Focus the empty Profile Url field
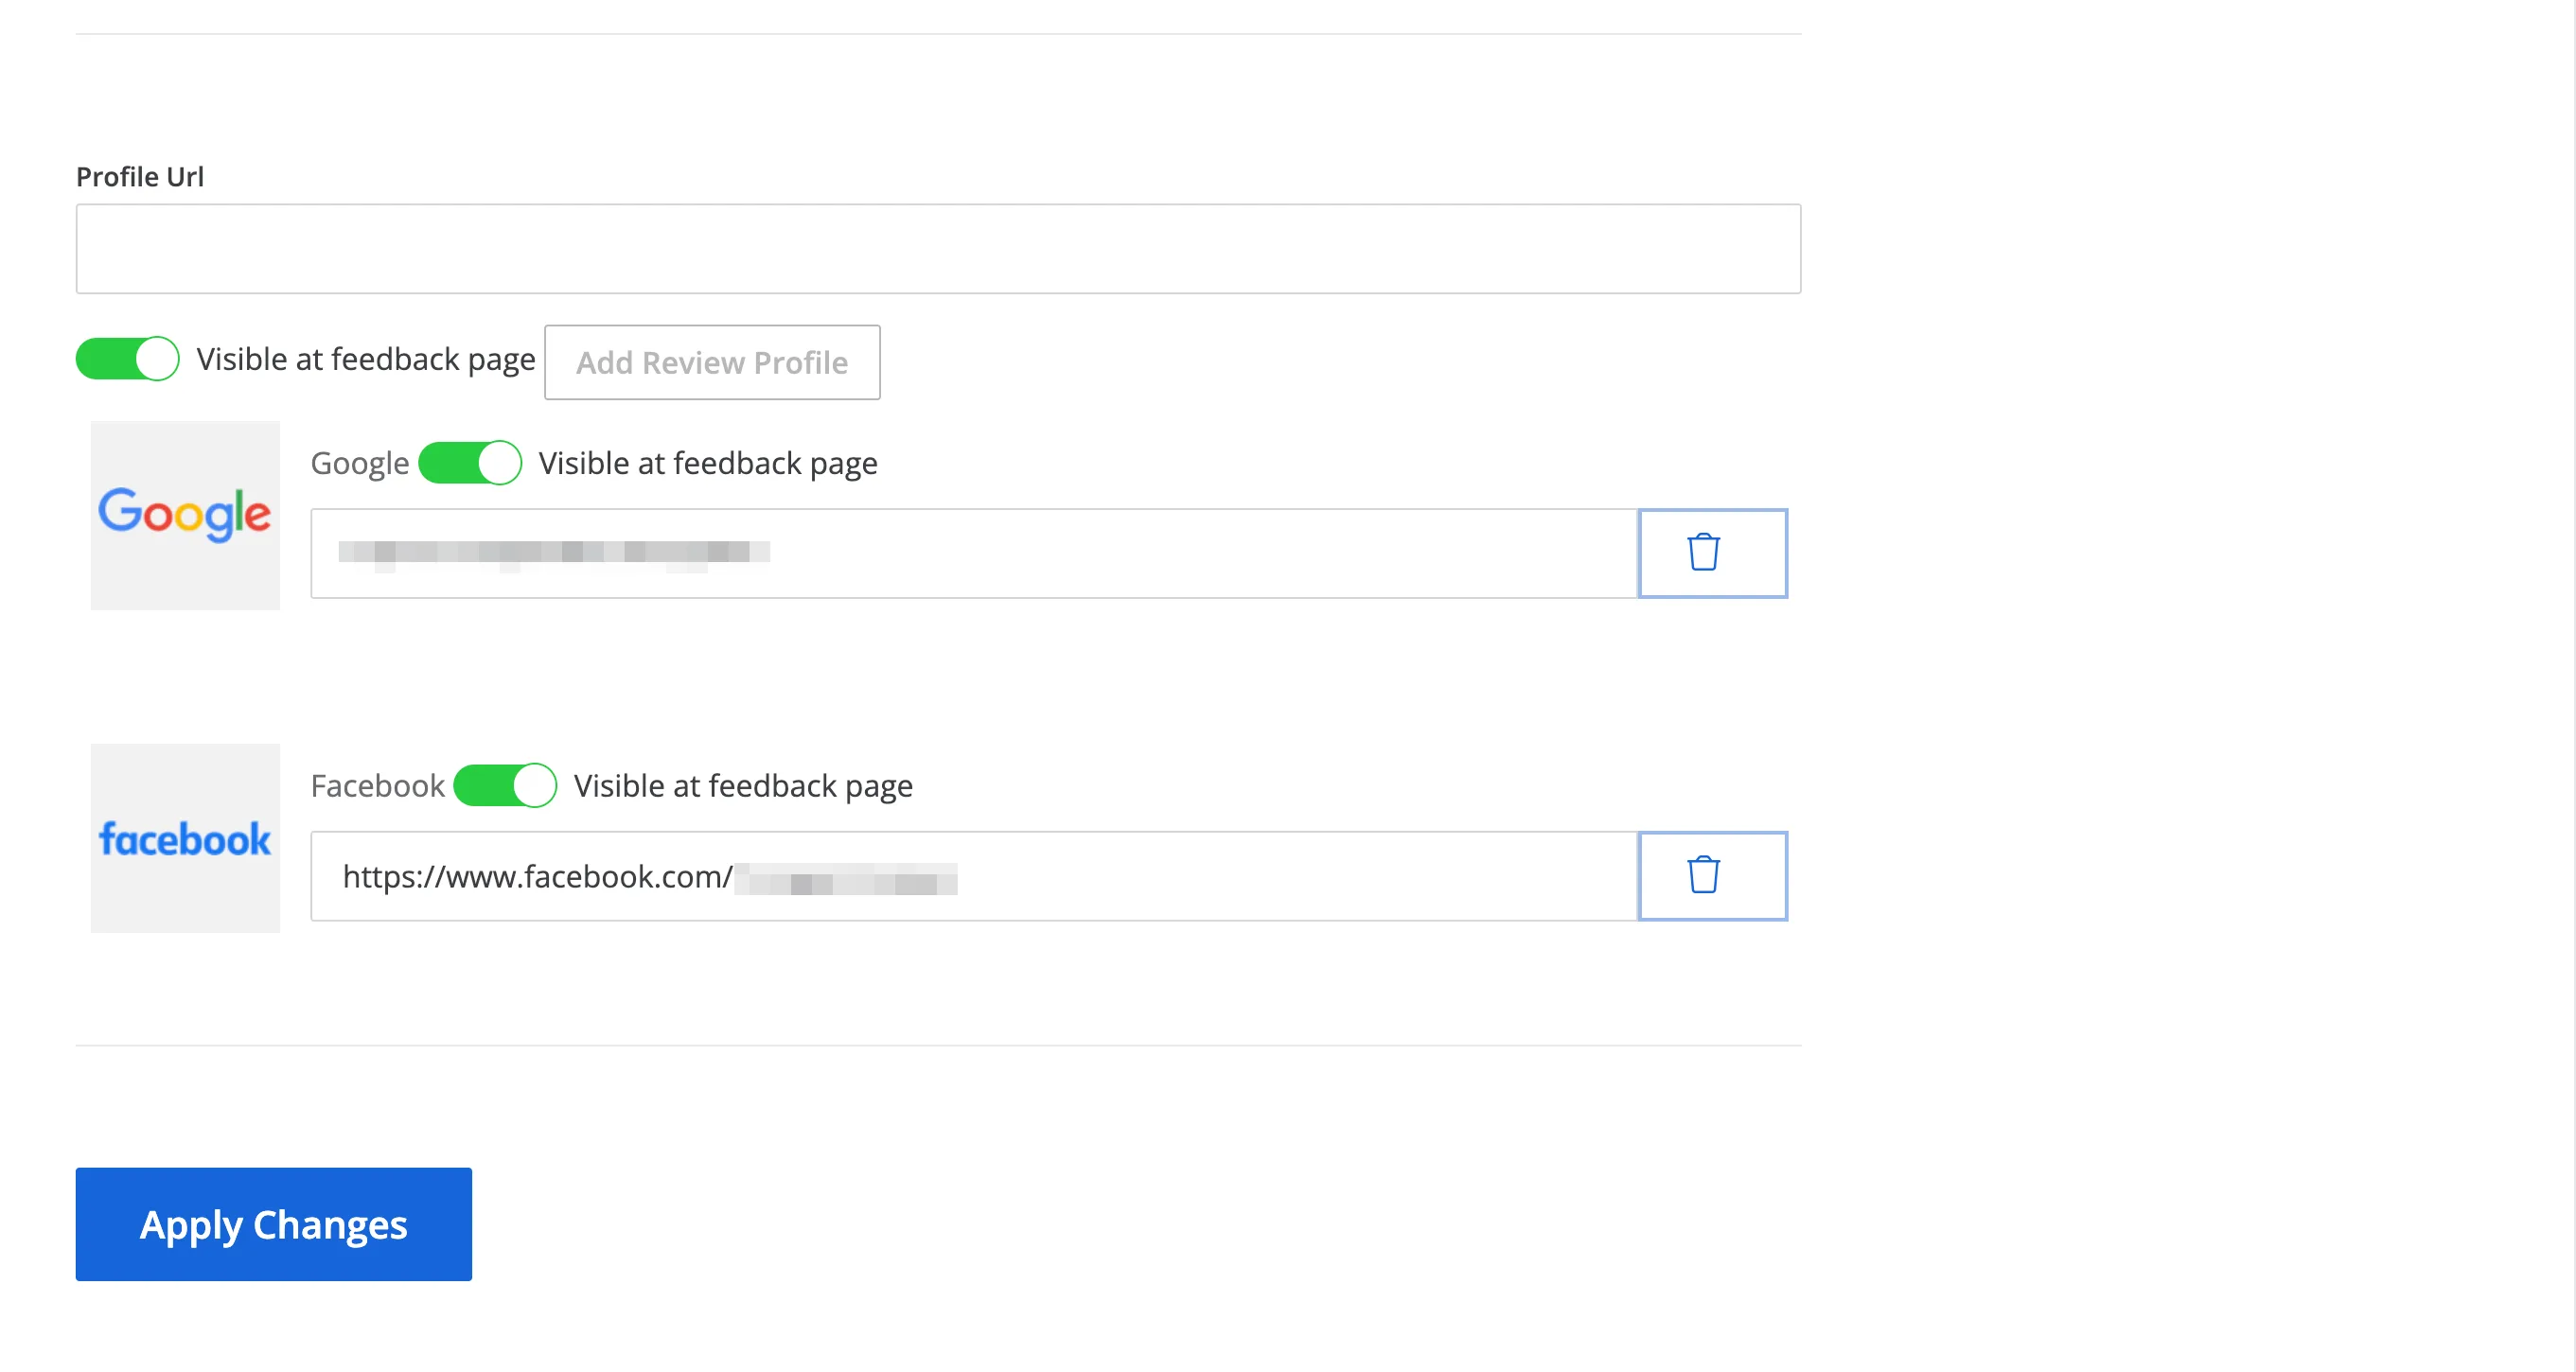Viewport: 2576px width, 1372px height. 938,249
